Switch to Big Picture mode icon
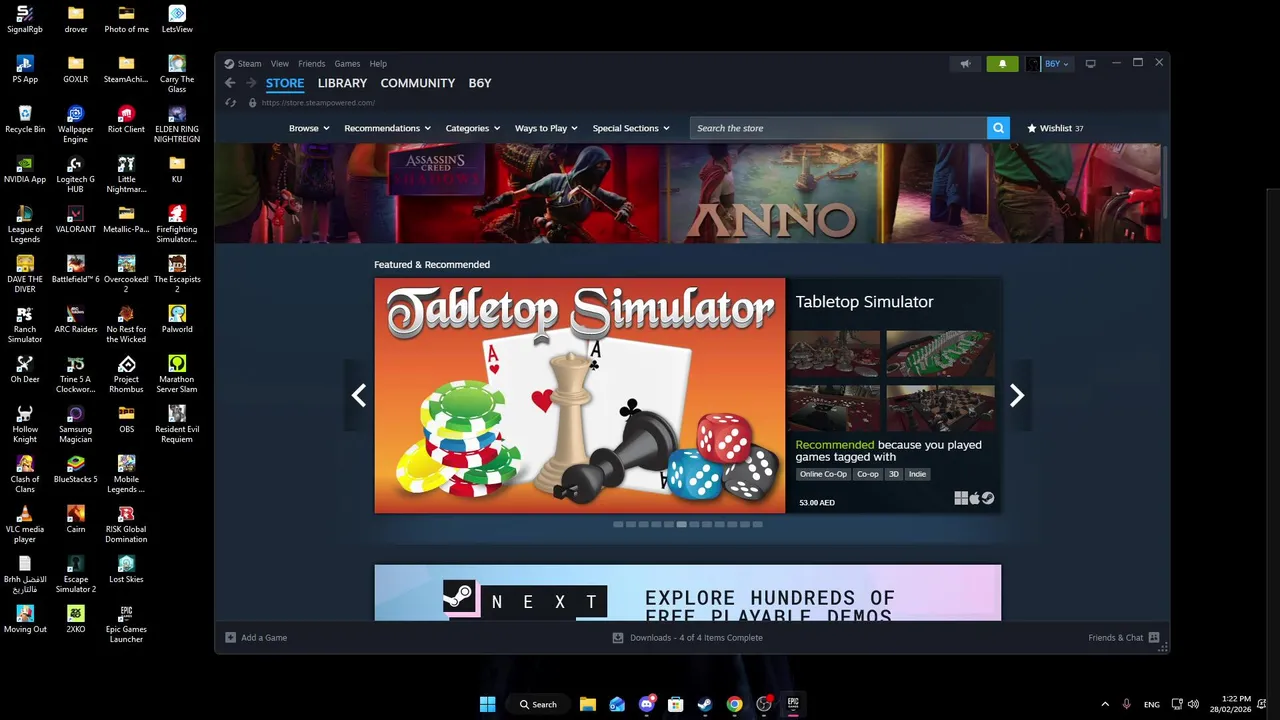This screenshot has width=1280, height=720. (x=1090, y=64)
